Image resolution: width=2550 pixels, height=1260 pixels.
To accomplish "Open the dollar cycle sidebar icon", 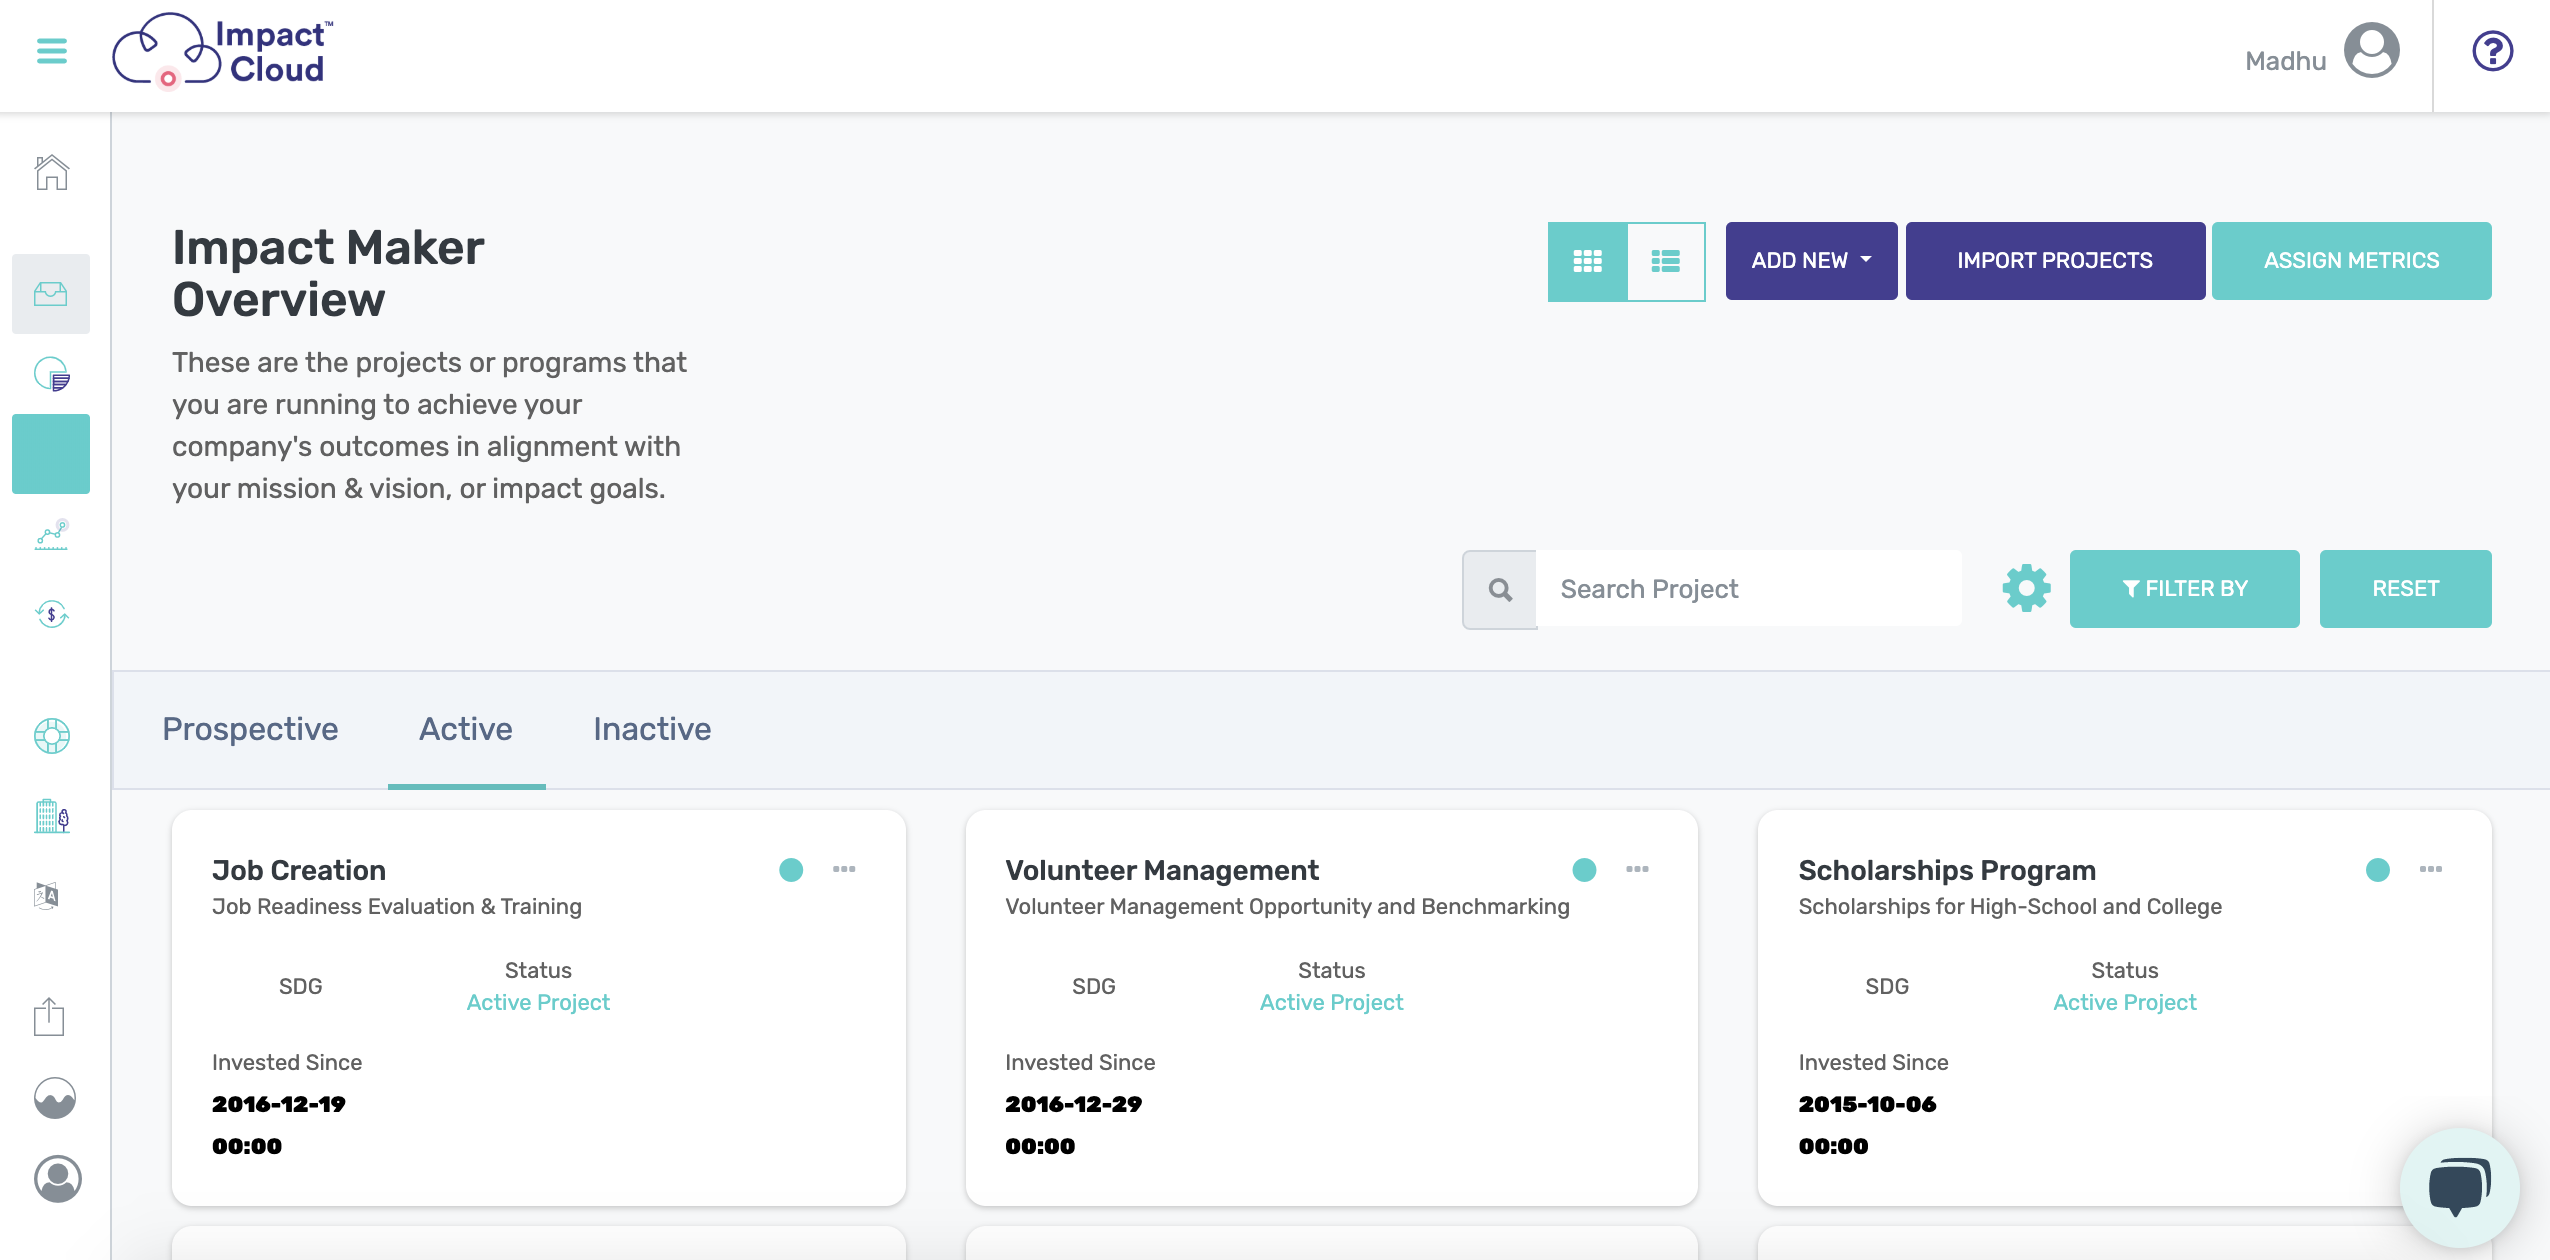I will (51, 614).
